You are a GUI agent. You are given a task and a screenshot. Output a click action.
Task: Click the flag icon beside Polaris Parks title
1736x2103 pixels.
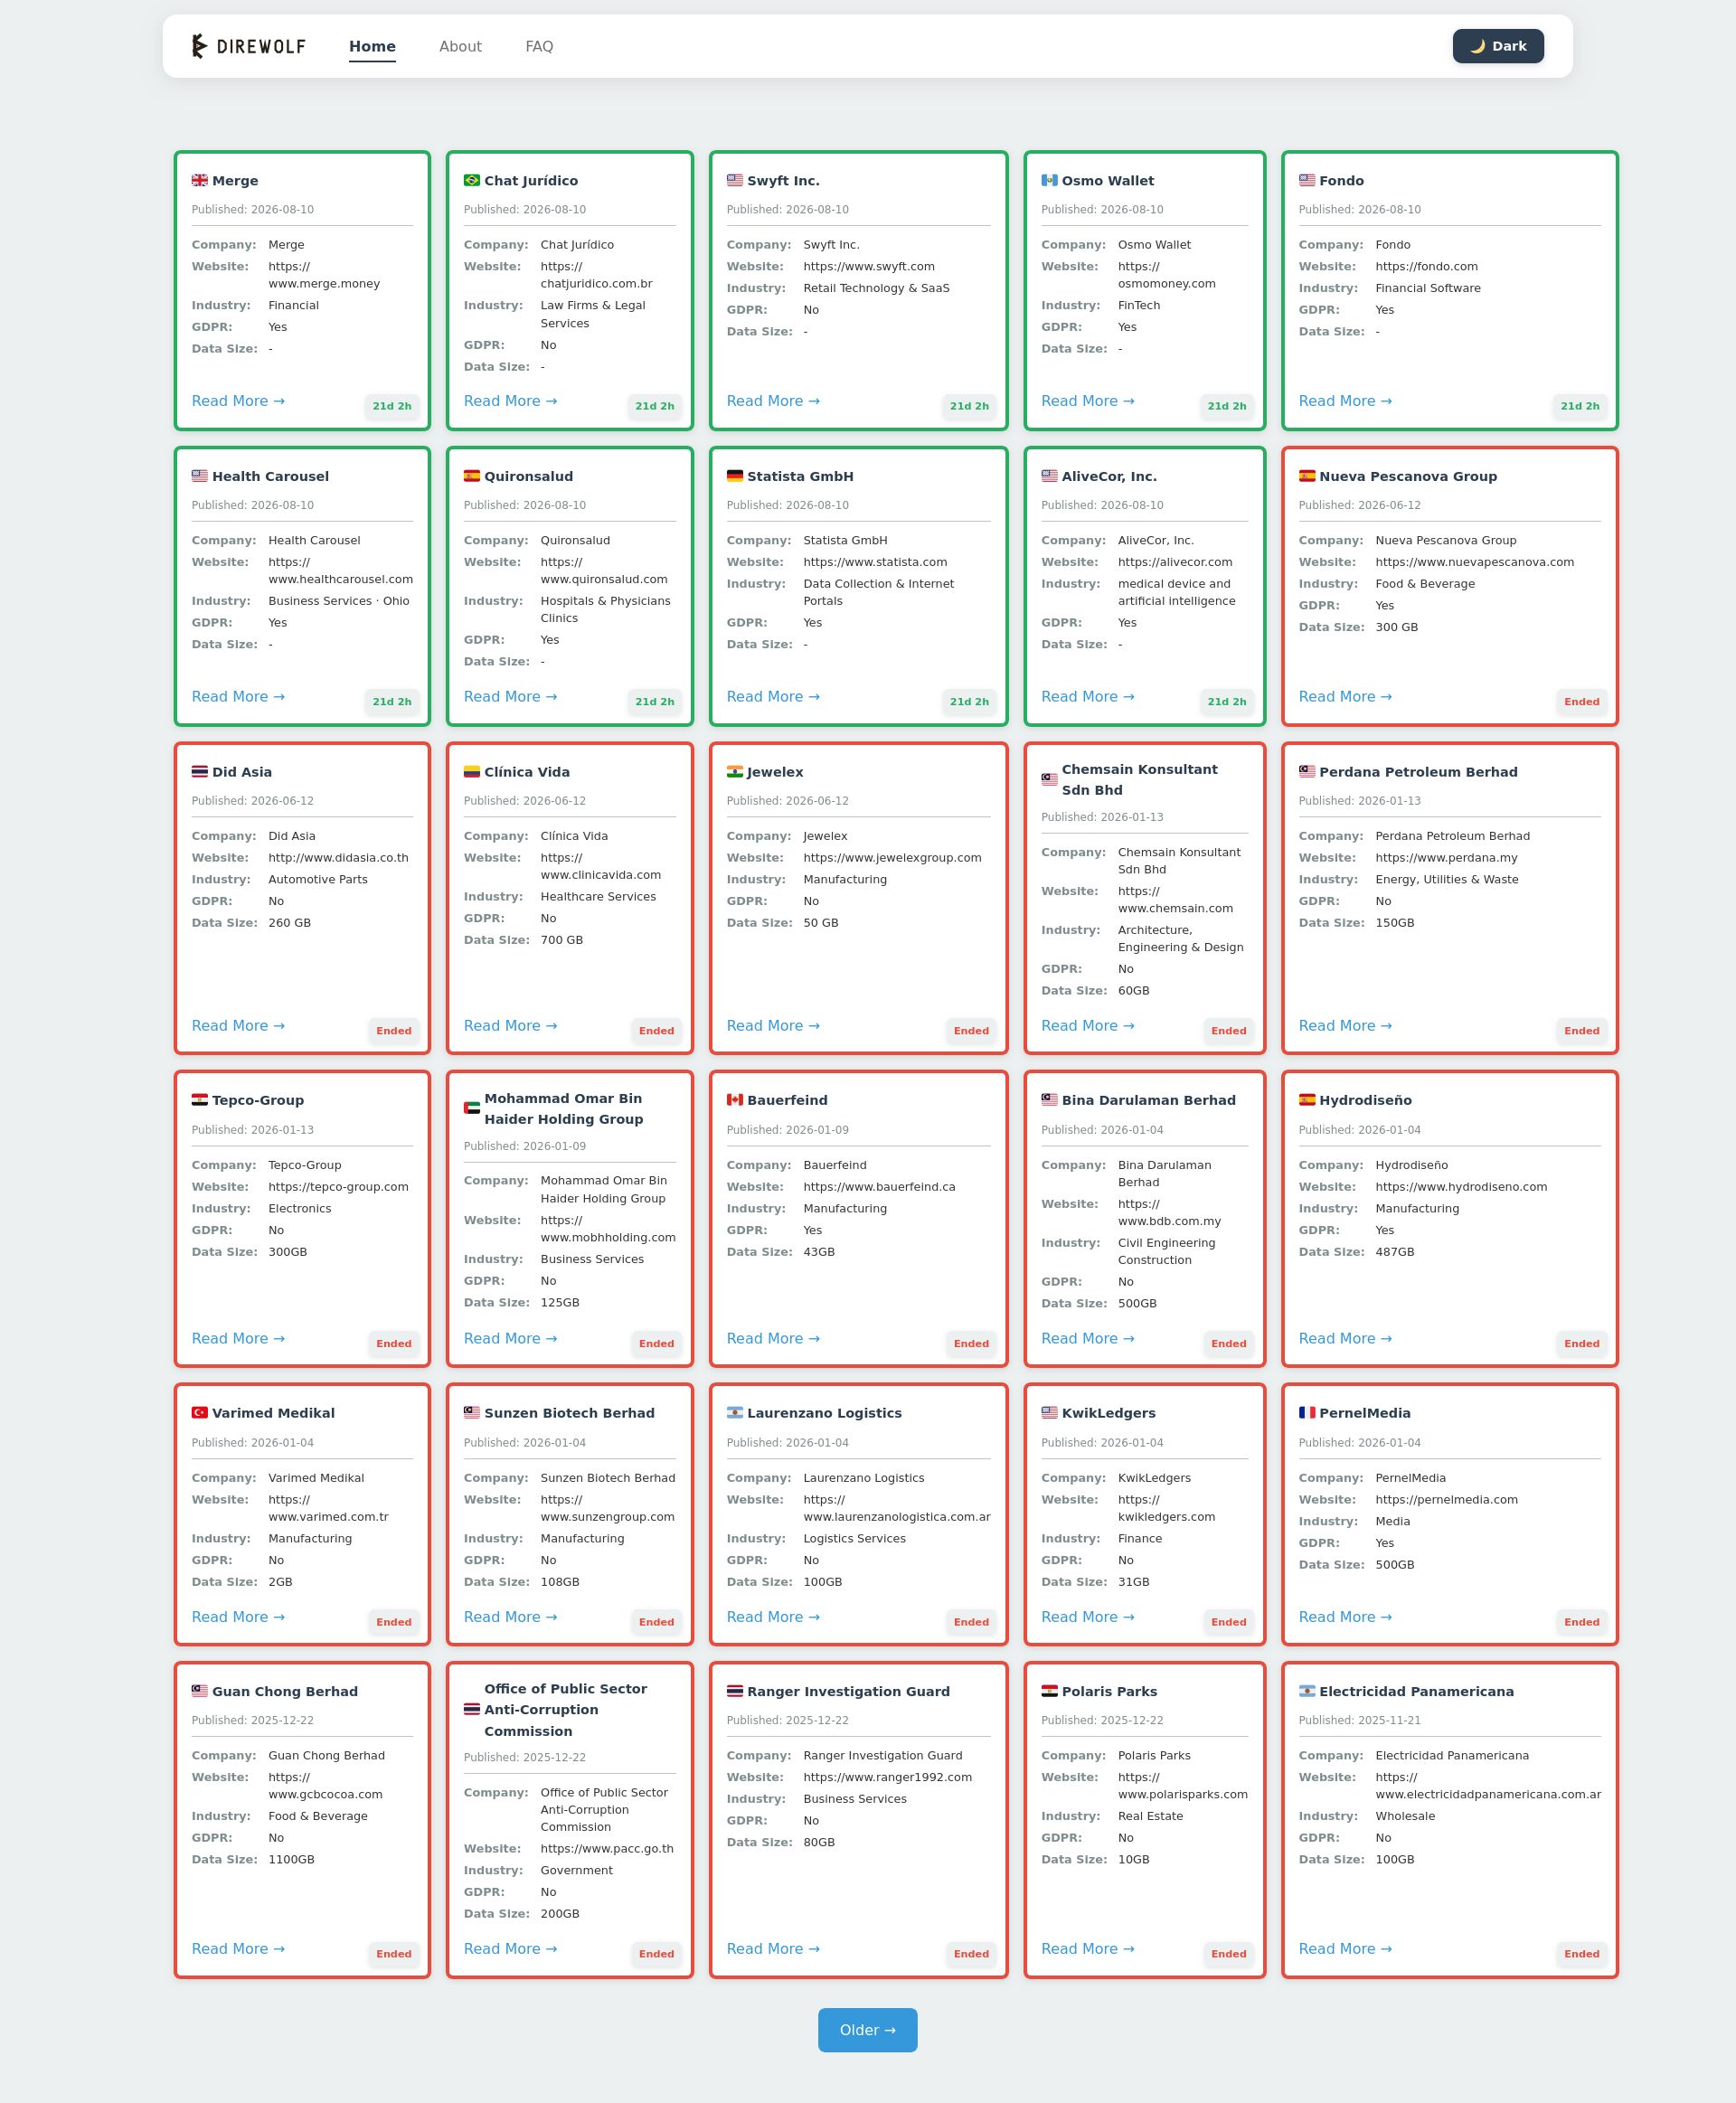(1049, 1691)
